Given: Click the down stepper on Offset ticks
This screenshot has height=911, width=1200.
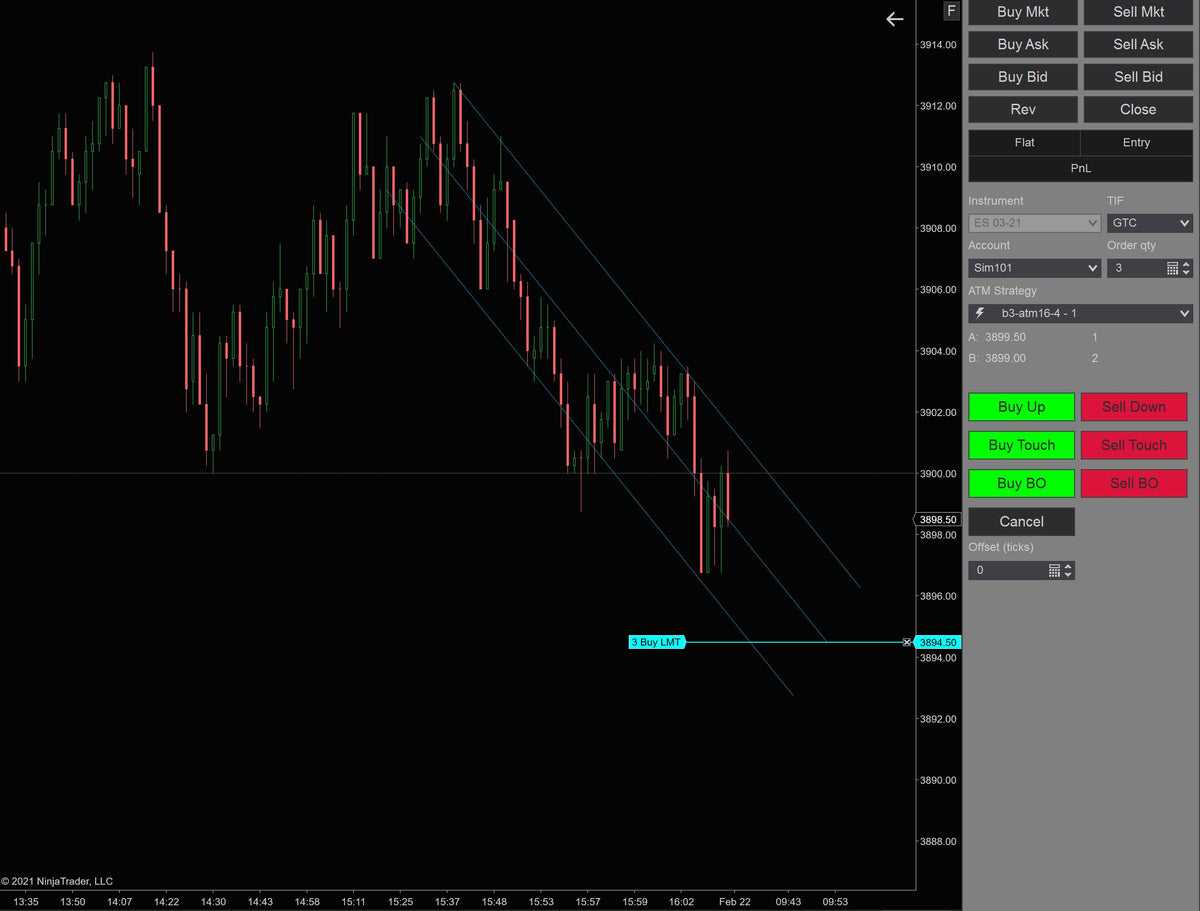Looking at the screenshot, I should coord(1068,574).
